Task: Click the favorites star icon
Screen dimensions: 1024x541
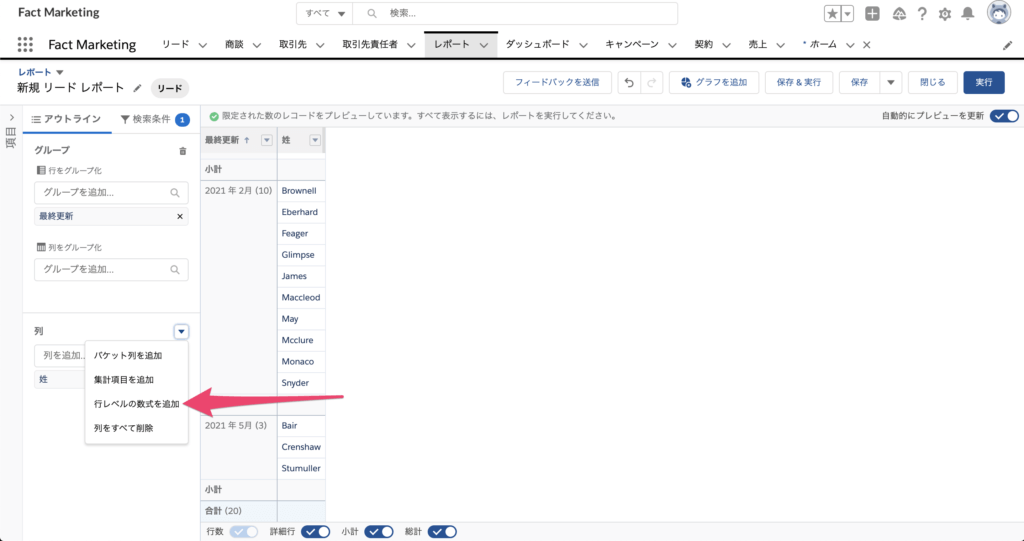Action: 832,14
